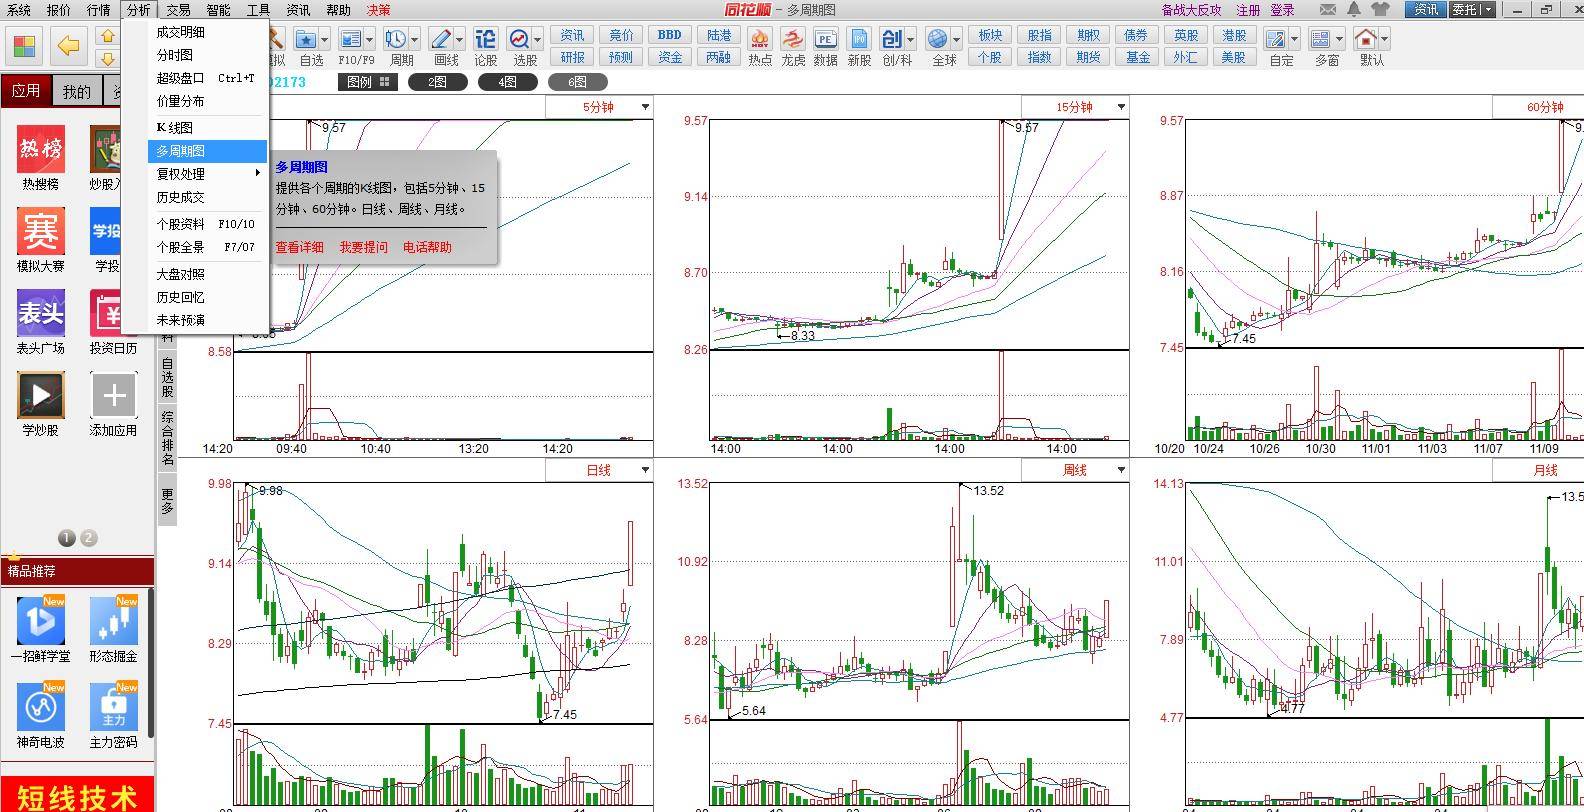Open the 神奇电波 recommendation
Screen dimensions: 1584x812
pos(41,707)
